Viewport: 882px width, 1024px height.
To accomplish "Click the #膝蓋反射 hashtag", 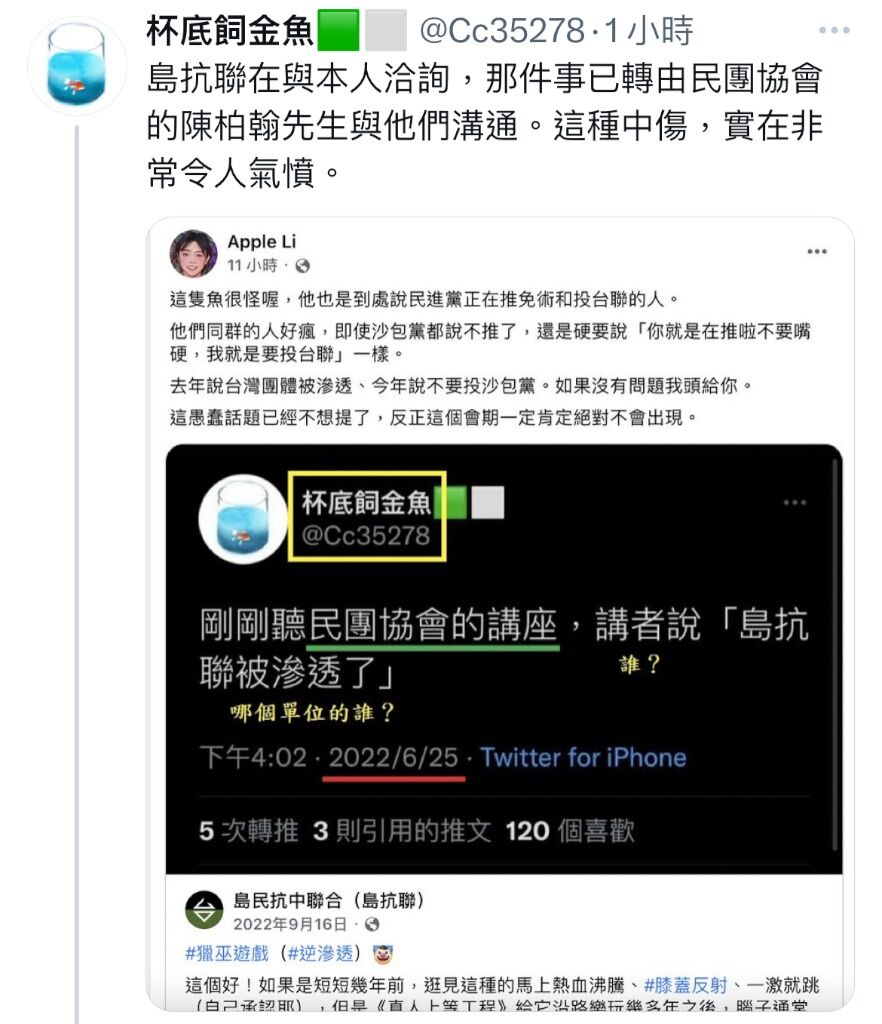I will 685,985.
